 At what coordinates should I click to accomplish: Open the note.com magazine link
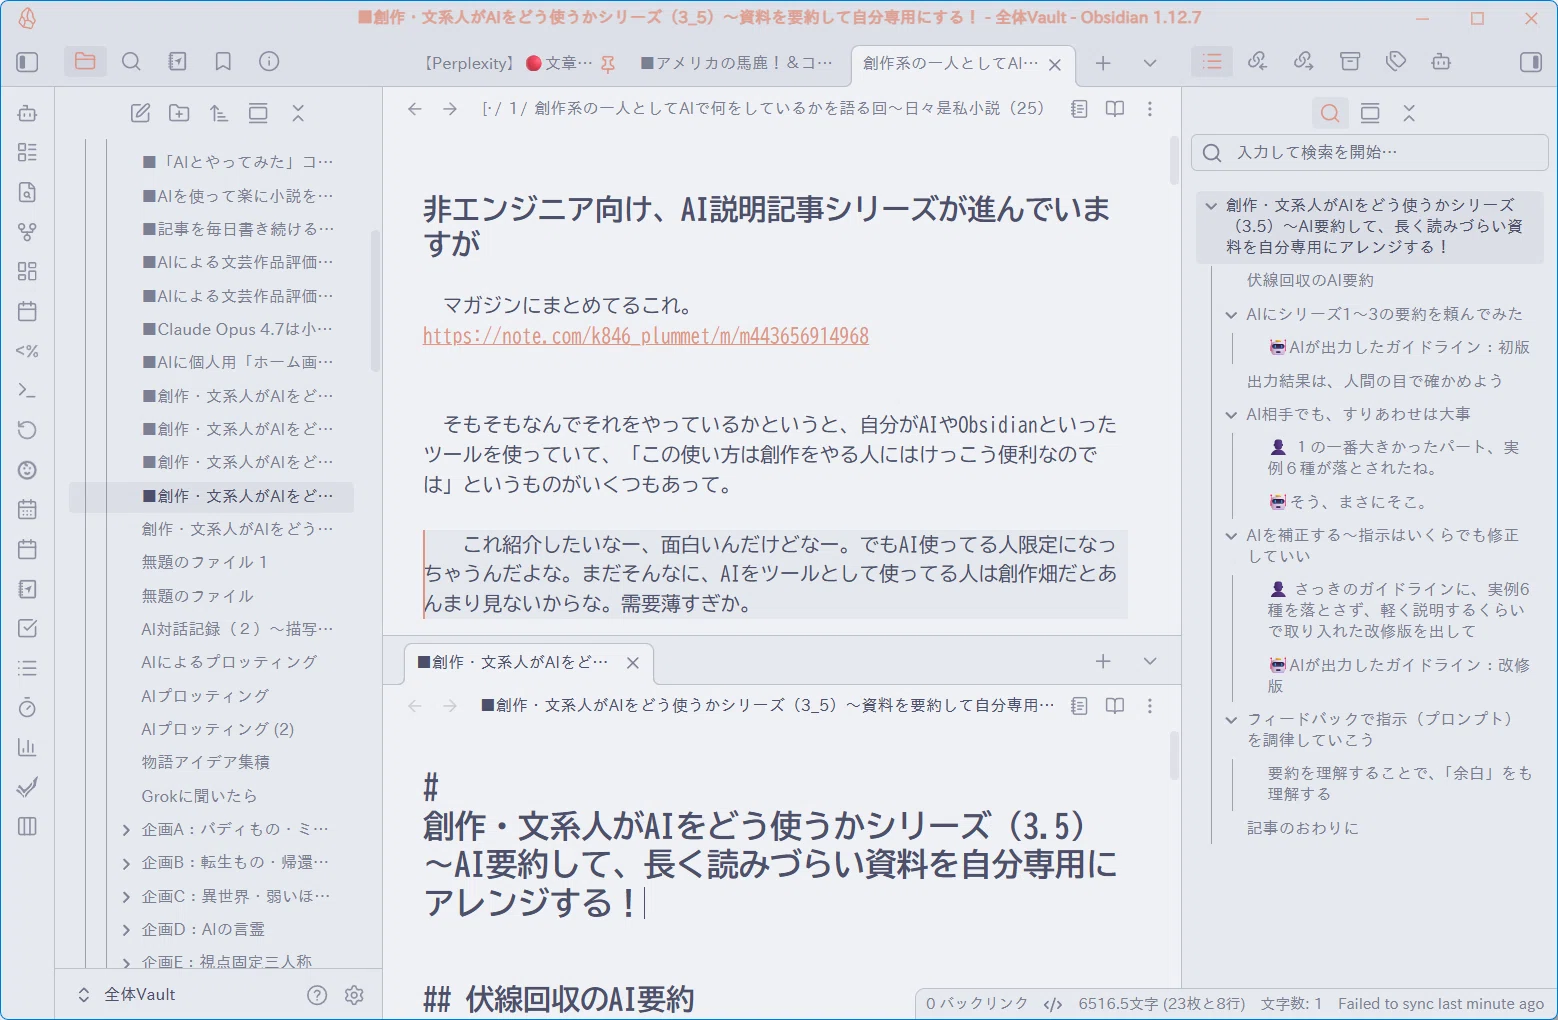click(646, 336)
